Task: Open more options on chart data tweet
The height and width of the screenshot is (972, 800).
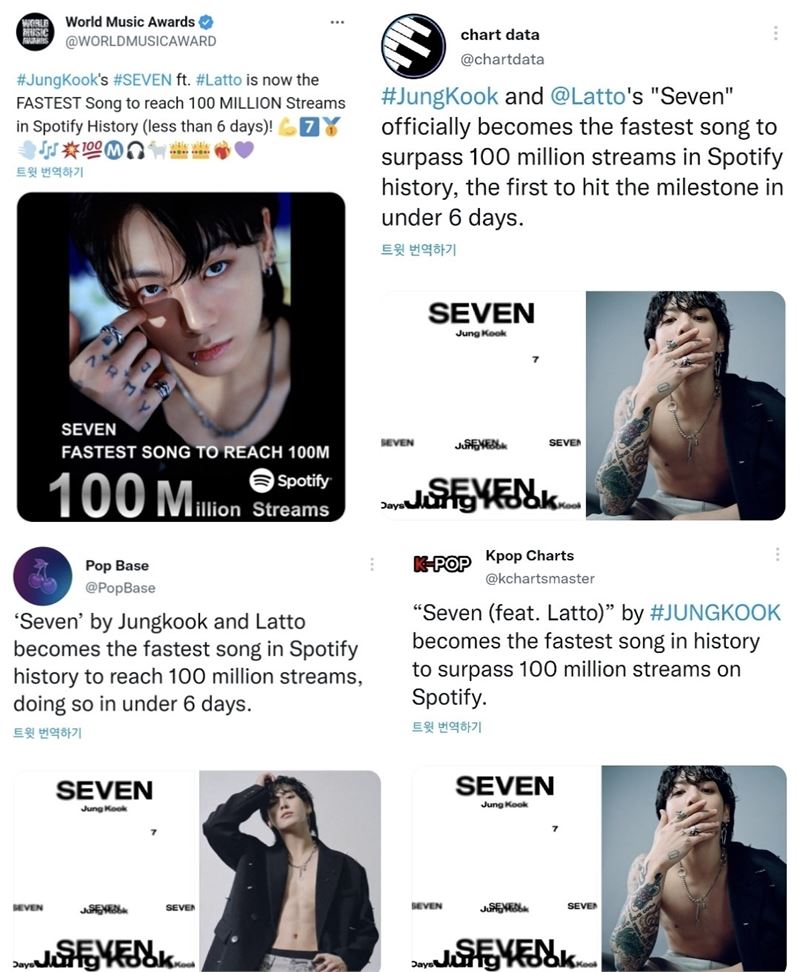Action: coord(775,33)
